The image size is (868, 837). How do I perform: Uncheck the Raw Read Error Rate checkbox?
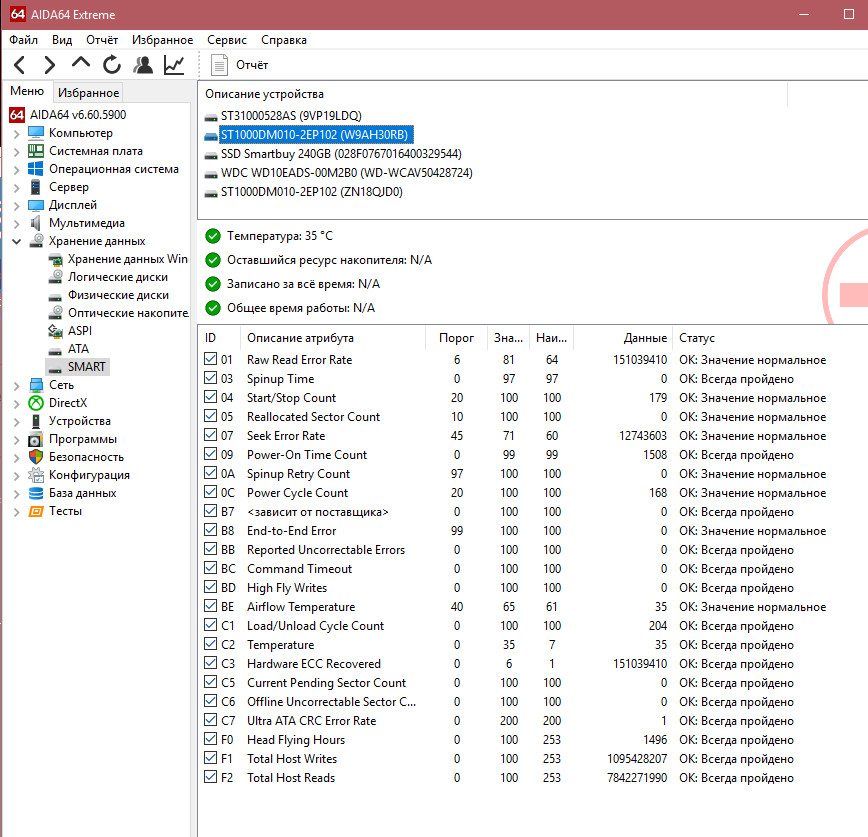[210, 359]
